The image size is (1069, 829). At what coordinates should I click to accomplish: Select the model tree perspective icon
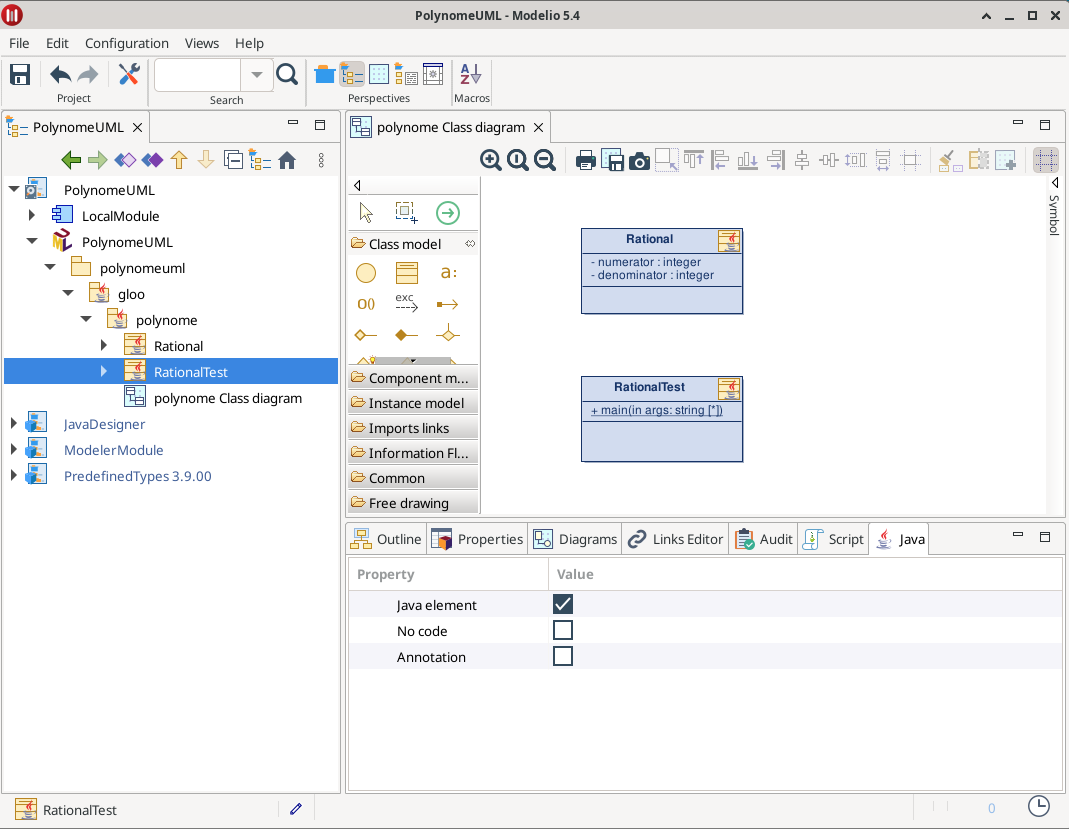(x=352, y=74)
